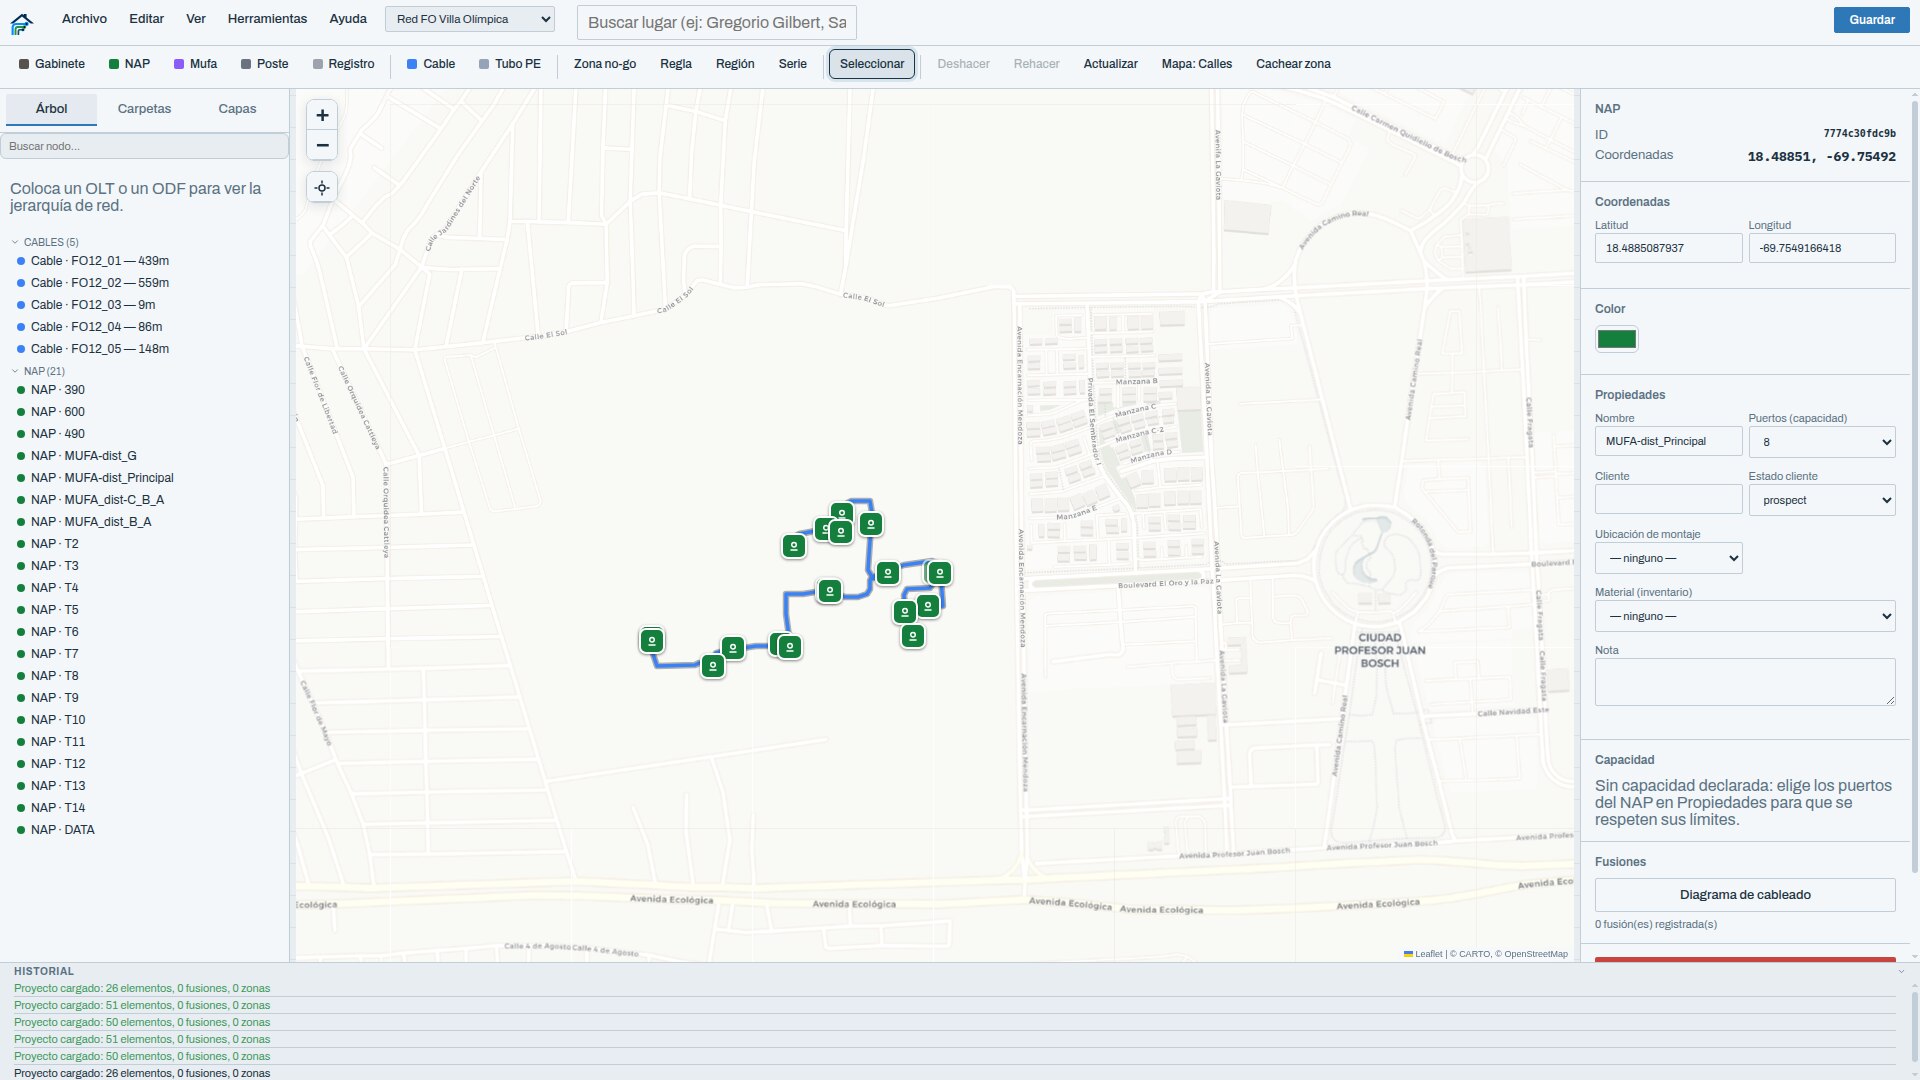The image size is (1920, 1080).
Task: Switch to the Carpetas tab
Action: 144,109
